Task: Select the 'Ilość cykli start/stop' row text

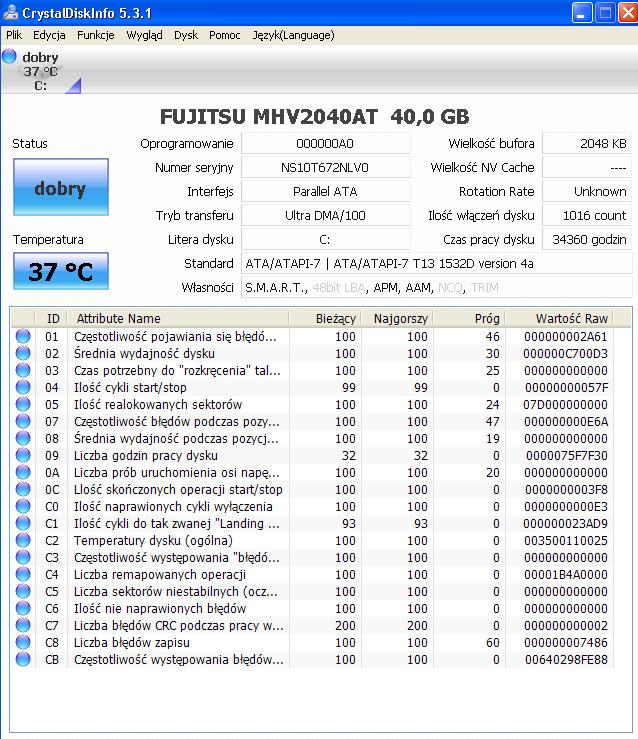Action: [x=130, y=387]
